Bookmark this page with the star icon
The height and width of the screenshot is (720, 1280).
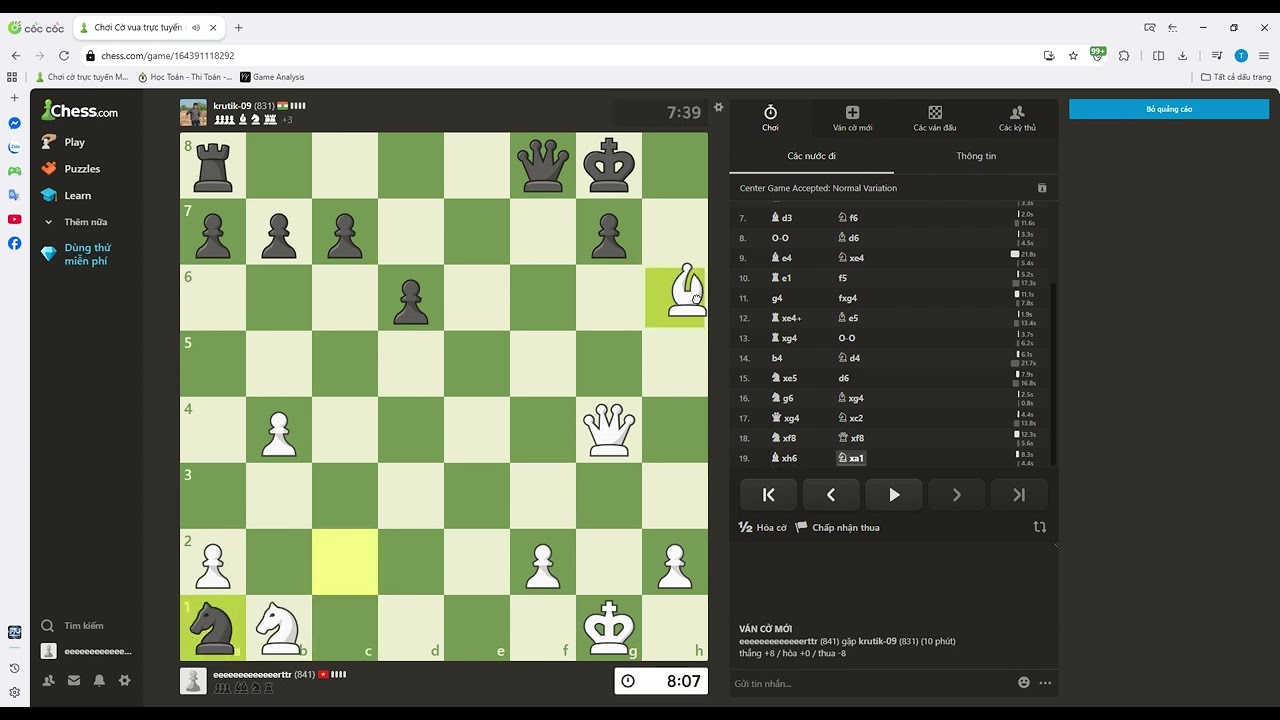[x=1073, y=56]
